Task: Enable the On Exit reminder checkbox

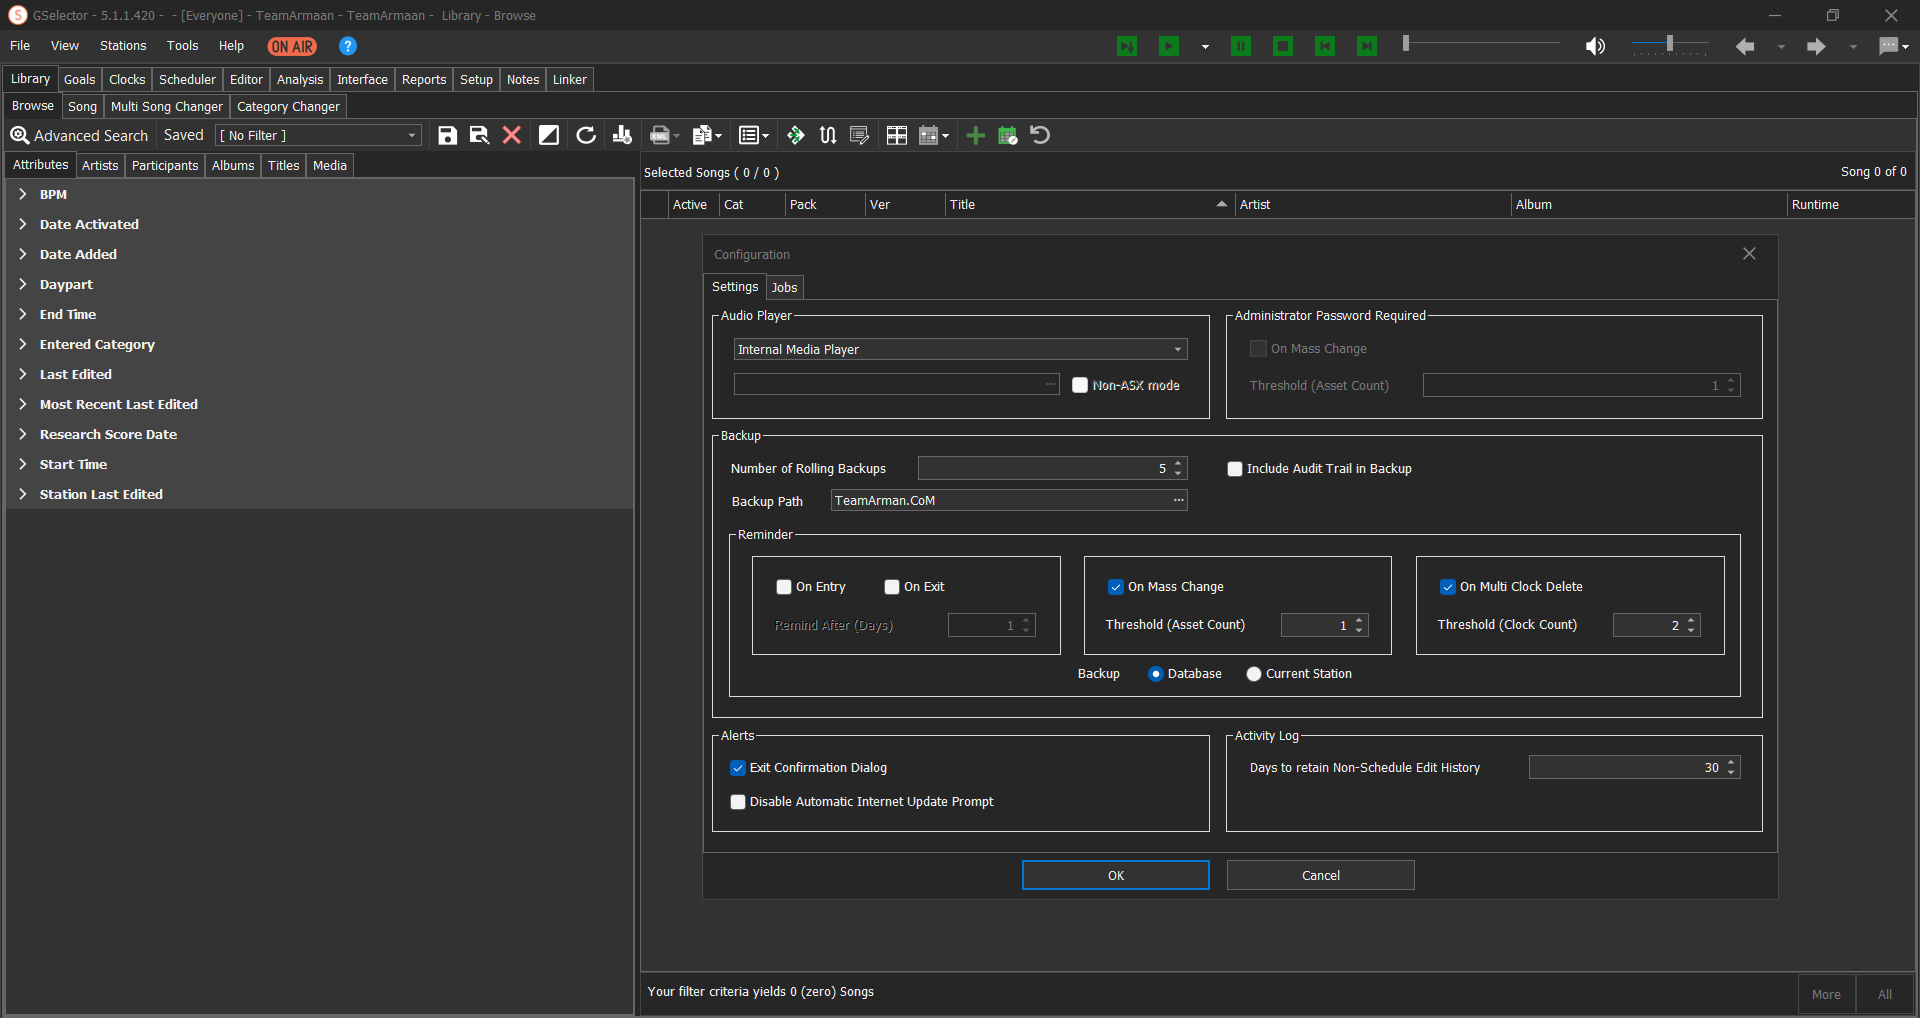Action: tap(892, 587)
